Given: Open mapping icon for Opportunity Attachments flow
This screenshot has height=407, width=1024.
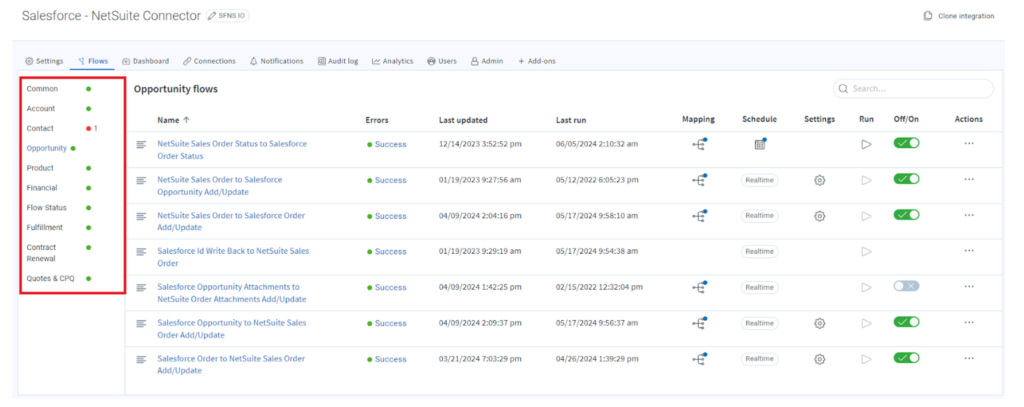Looking at the screenshot, I should tap(699, 288).
